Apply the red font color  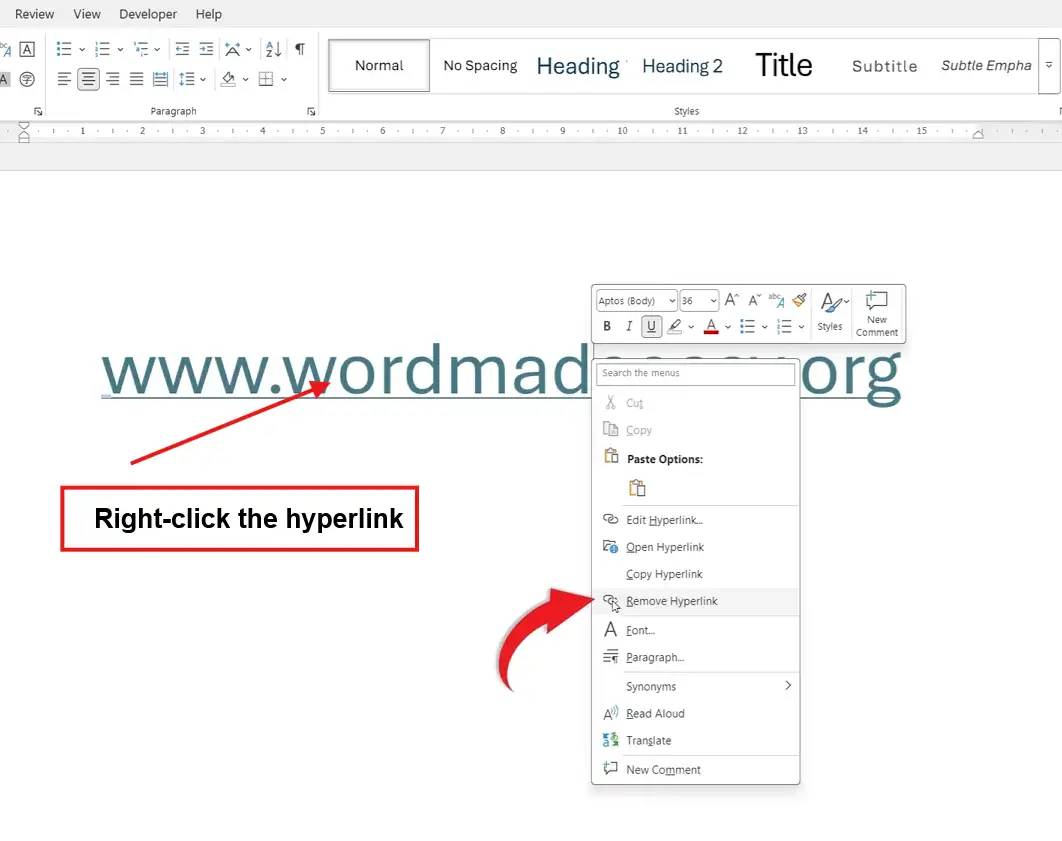711,326
